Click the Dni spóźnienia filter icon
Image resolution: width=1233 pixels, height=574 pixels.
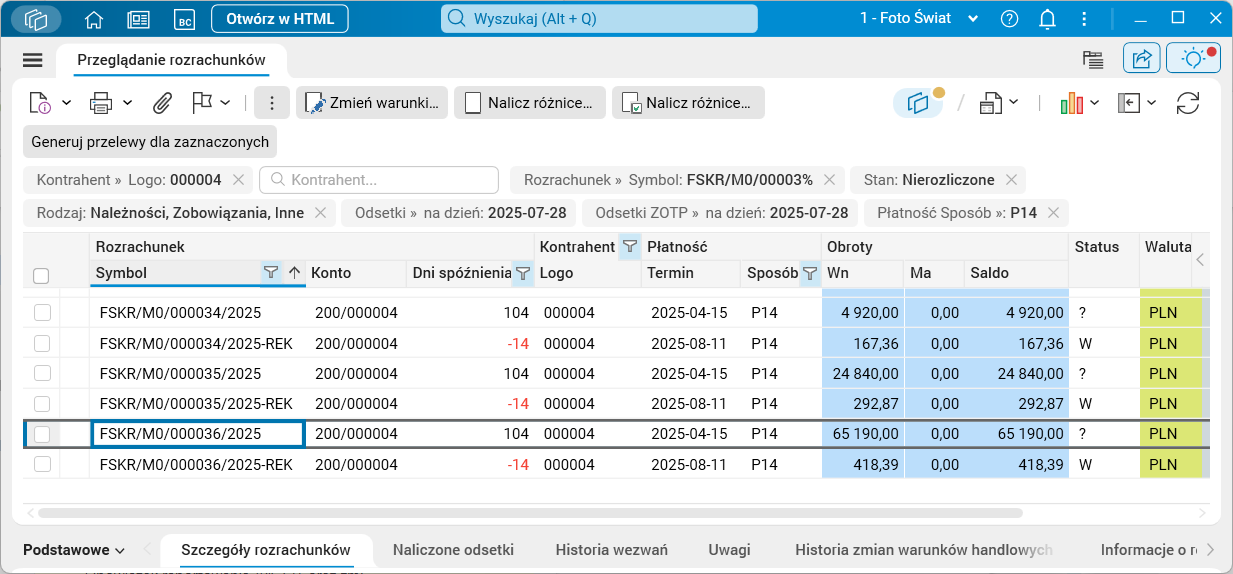pyautogui.click(x=522, y=272)
